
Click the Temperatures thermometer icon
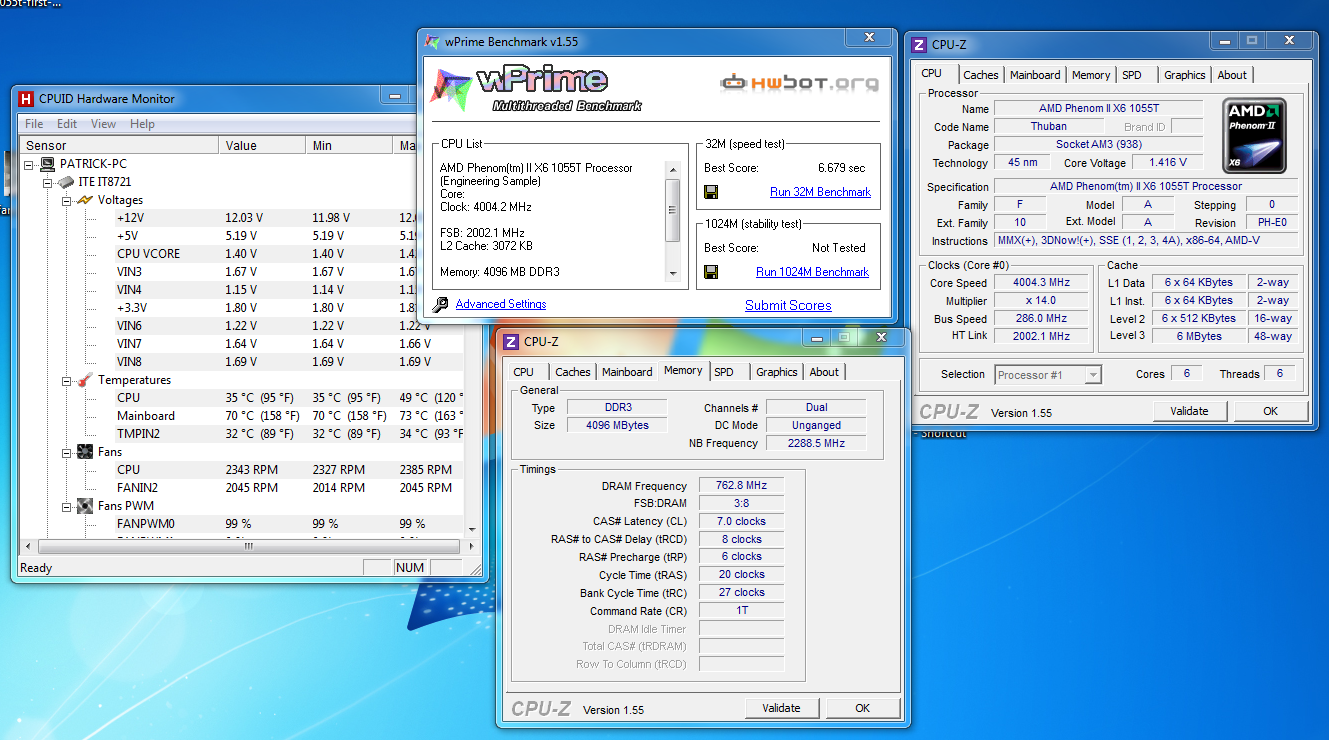tap(85, 380)
